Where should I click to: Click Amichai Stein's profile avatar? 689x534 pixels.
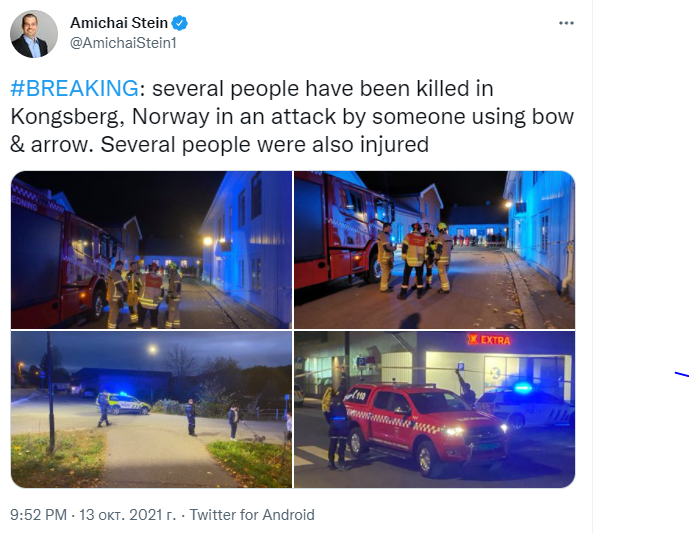(x=34, y=34)
